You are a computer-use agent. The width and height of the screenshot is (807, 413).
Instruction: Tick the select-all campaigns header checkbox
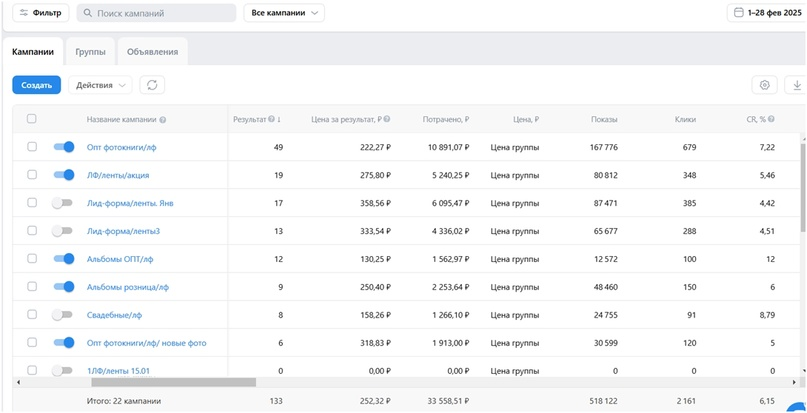tap(32, 119)
